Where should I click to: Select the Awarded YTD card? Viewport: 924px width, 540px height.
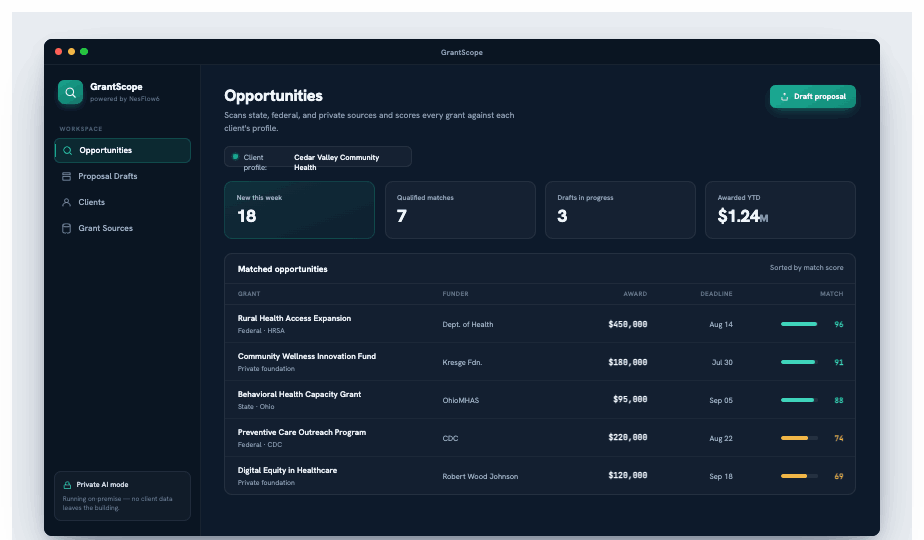pos(780,210)
